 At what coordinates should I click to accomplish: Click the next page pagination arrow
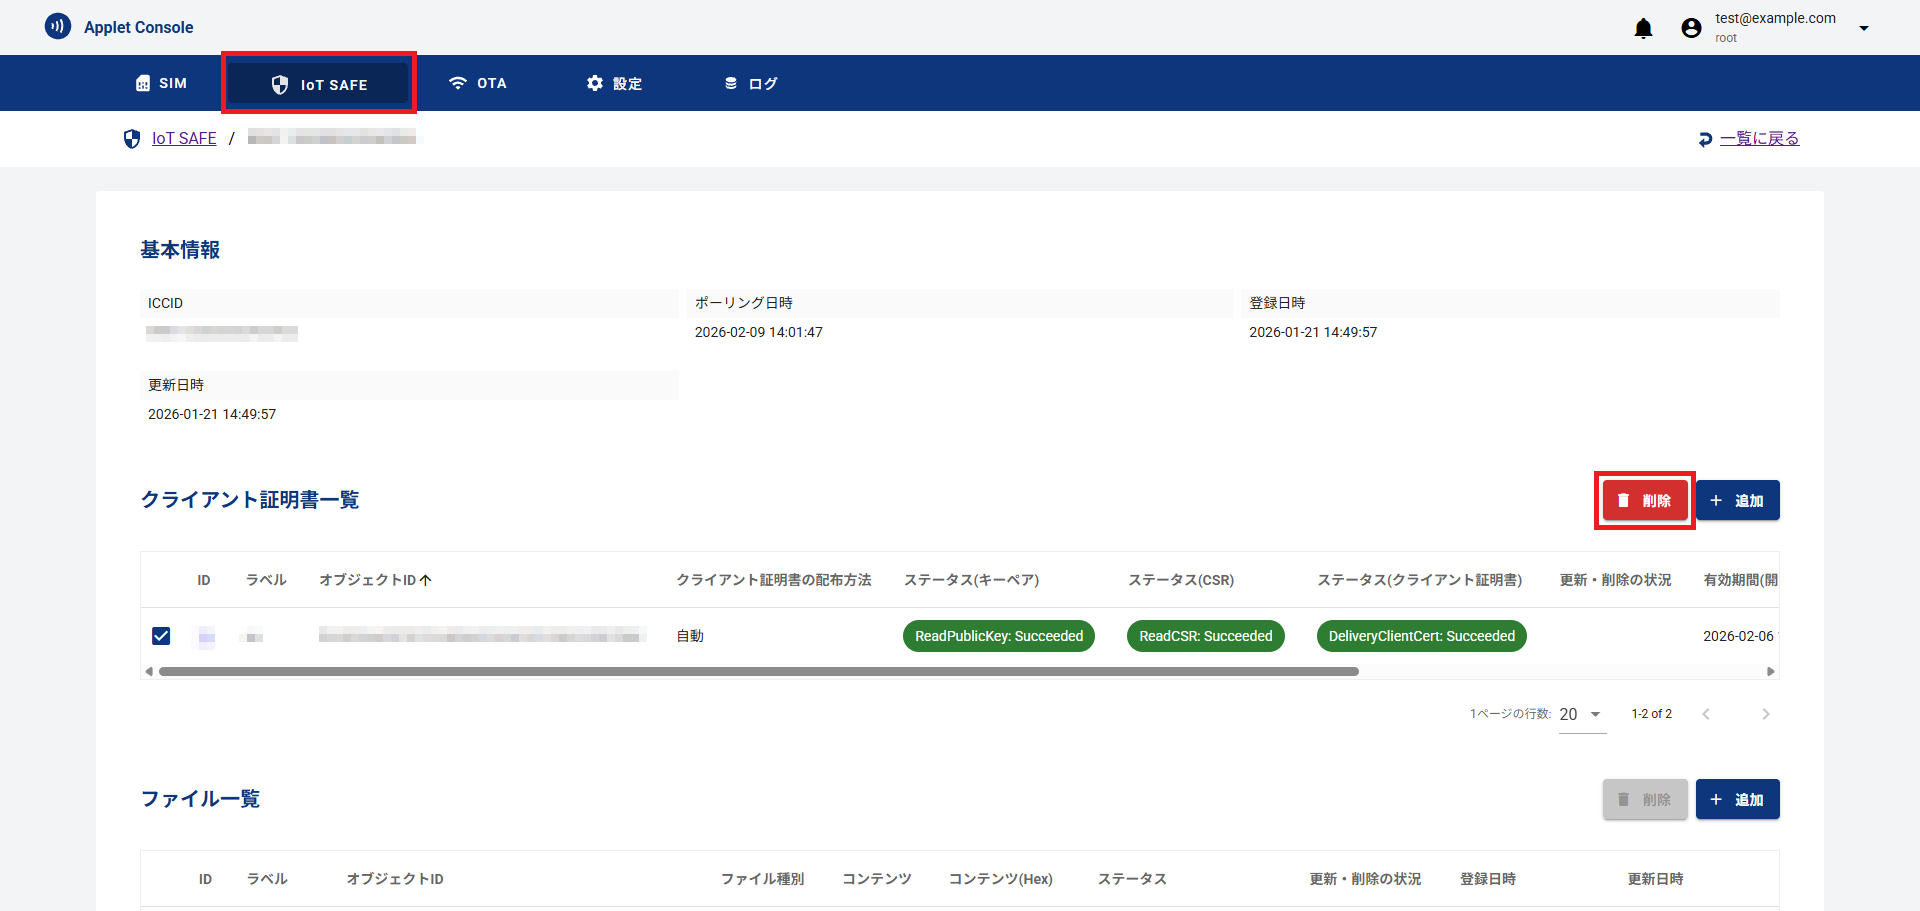tap(1765, 713)
